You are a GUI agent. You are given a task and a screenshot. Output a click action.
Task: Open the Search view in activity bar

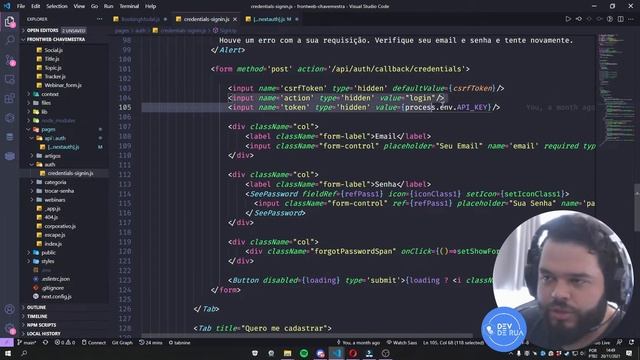point(9,40)
